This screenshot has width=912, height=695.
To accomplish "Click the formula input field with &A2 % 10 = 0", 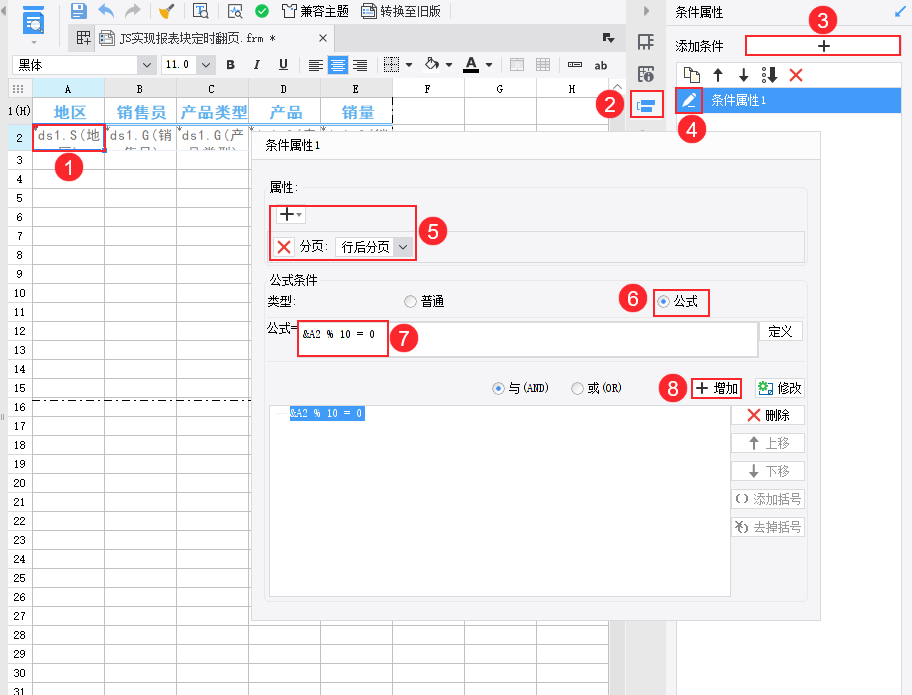I will (x=528, y=339).
